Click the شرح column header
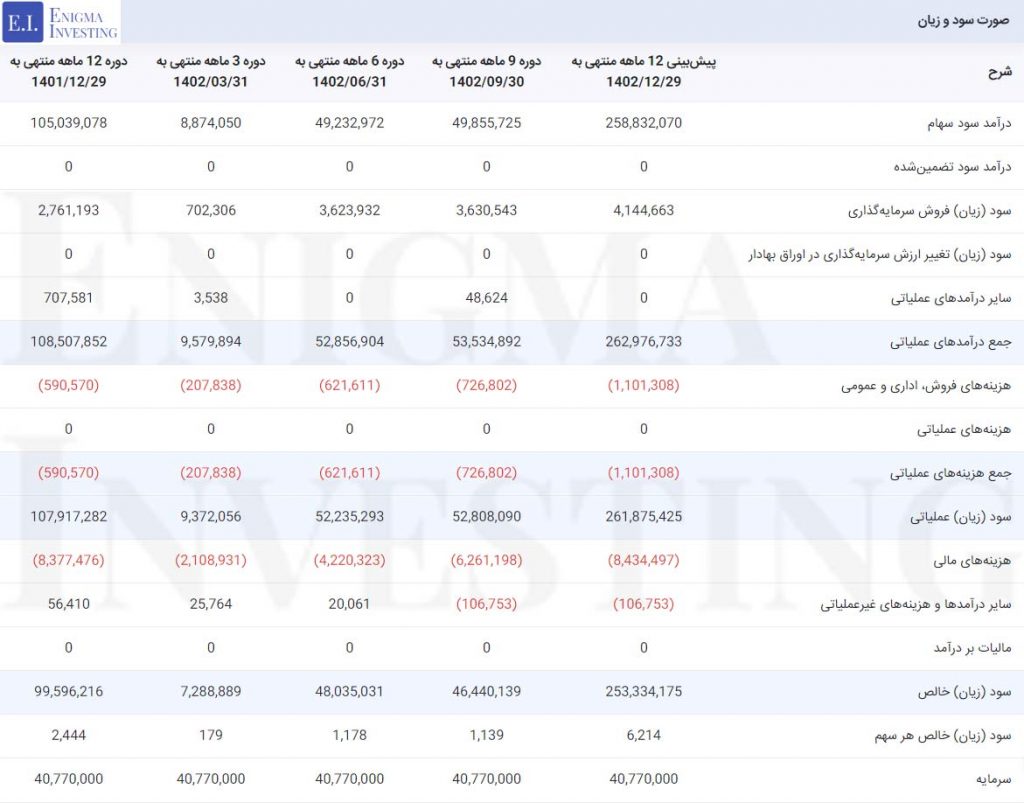The image size is (1024, 803). 999,71
